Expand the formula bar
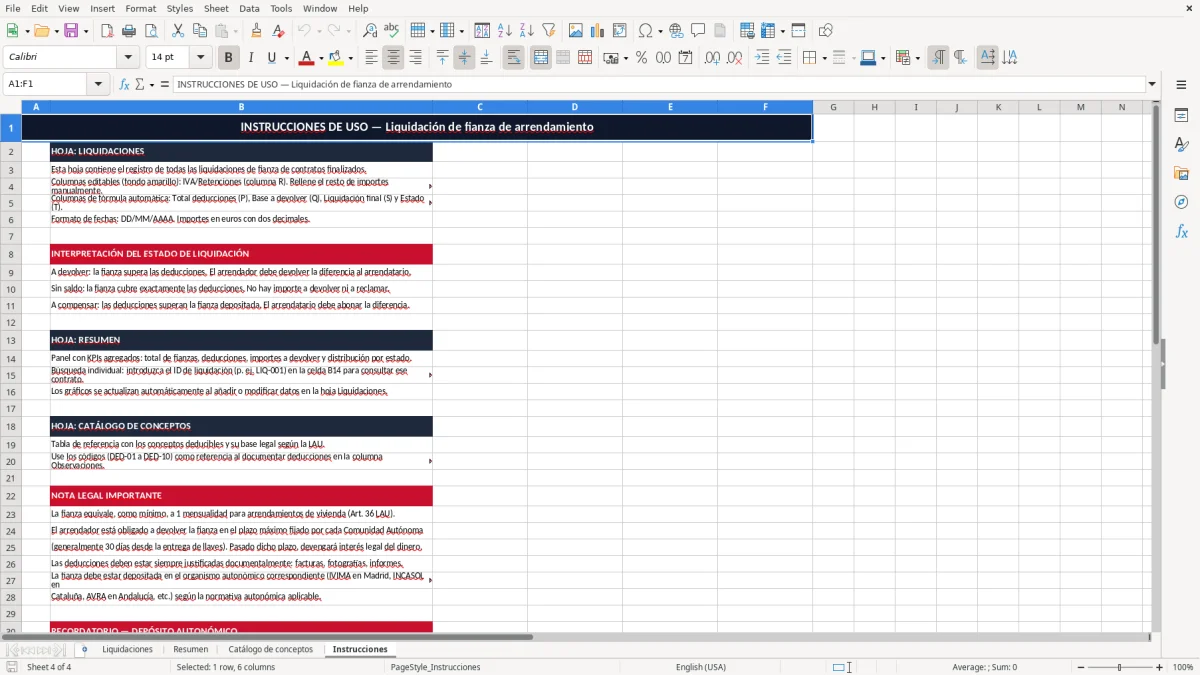Screen dimensions: 1200x675 pyautogui.click(x=1153, y=84)
